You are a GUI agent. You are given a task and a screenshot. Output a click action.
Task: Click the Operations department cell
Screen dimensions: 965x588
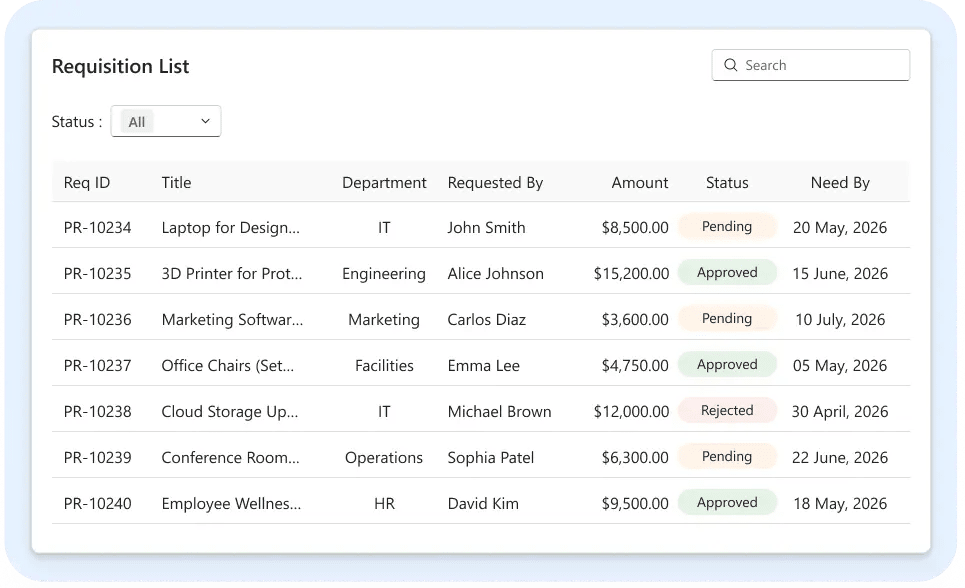[384, 458]
